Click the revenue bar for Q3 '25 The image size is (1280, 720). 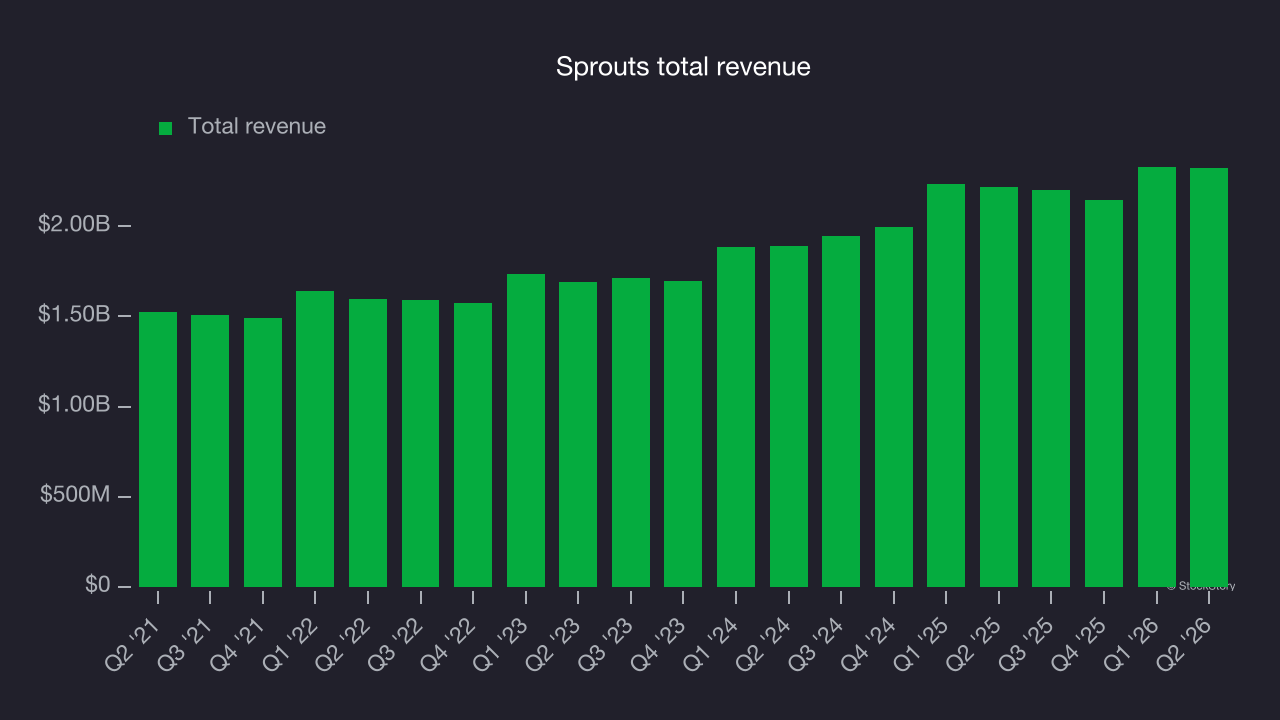(x=1051, y=388)
